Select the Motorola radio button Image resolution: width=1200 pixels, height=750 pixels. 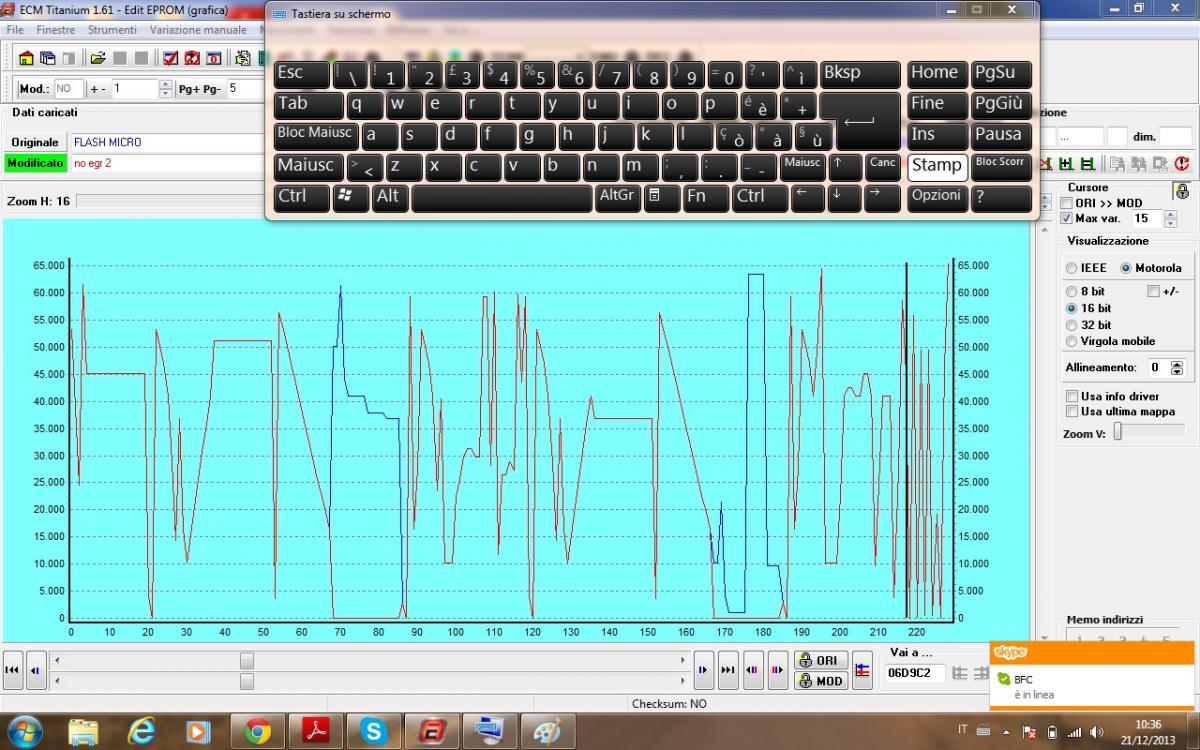(1126, 268)
